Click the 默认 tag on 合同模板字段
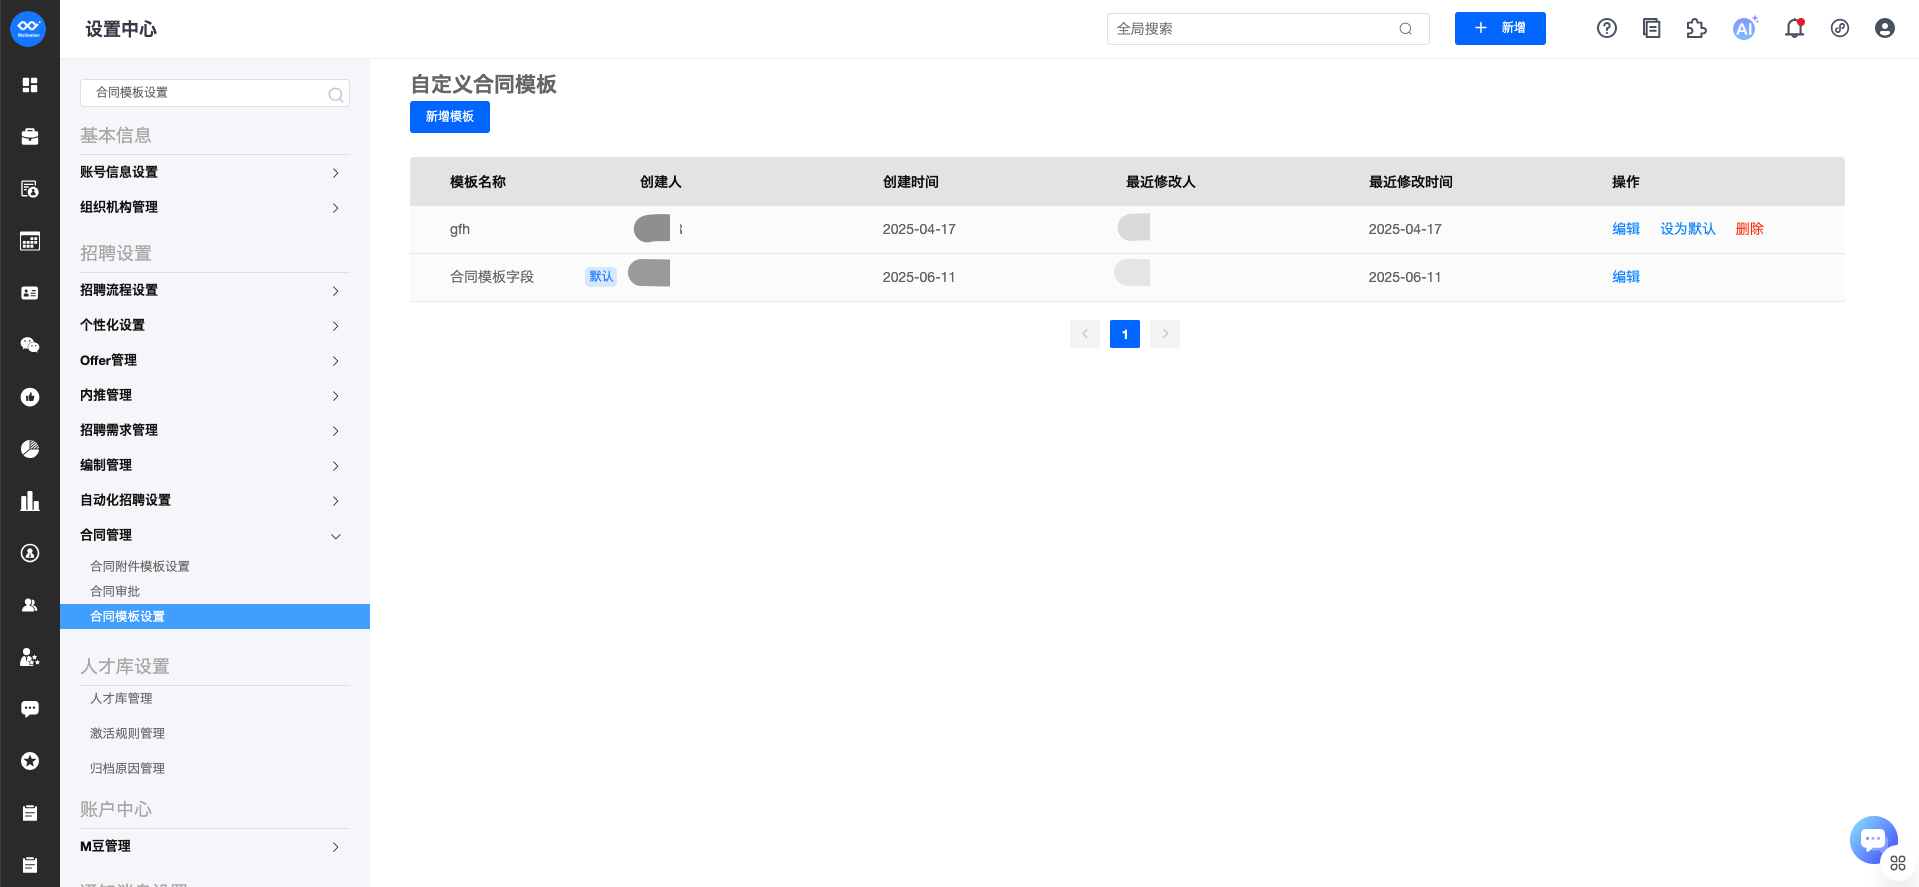Screen dimensions: 1919x887 click(x=601, y=277)
